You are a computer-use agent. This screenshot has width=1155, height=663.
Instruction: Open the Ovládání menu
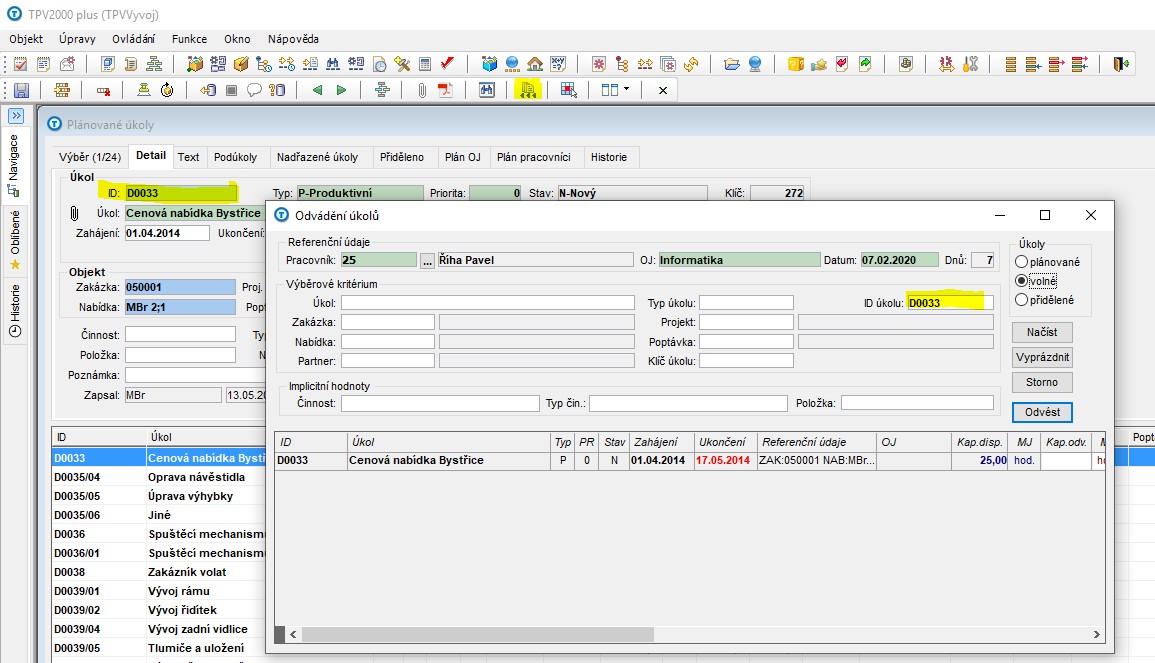[x=133, y=39]
